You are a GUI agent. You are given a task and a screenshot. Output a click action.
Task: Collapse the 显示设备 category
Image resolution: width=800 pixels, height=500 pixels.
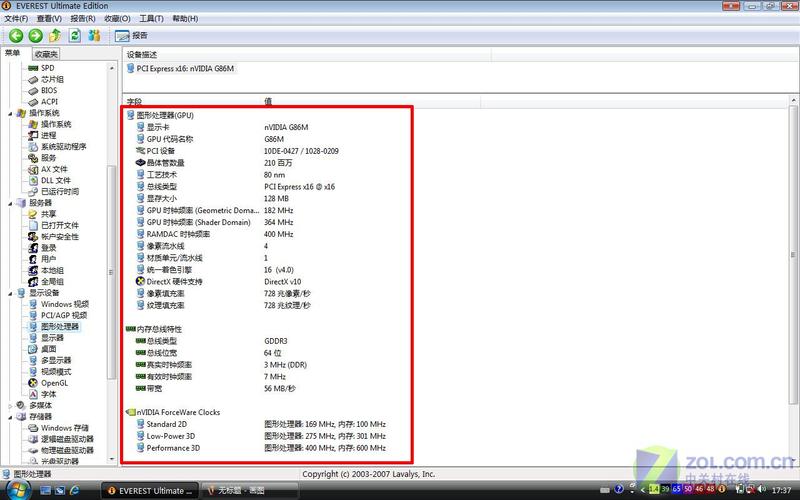(x=11, y=293)
